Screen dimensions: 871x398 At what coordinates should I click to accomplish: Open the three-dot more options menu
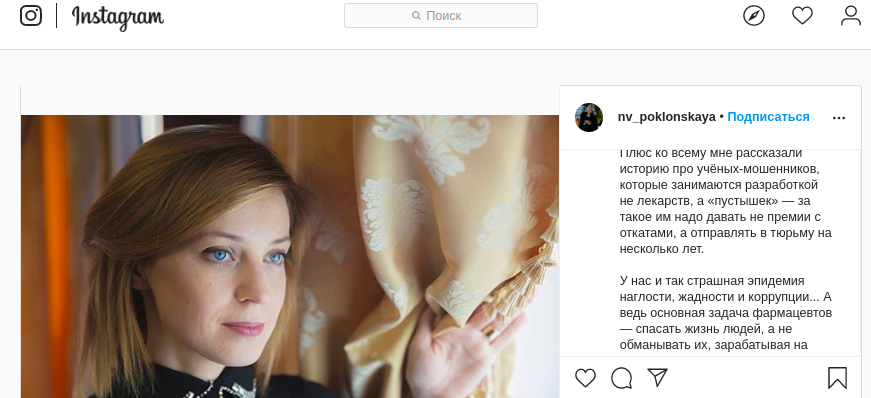pyautogui.click(x=839, y=118)
